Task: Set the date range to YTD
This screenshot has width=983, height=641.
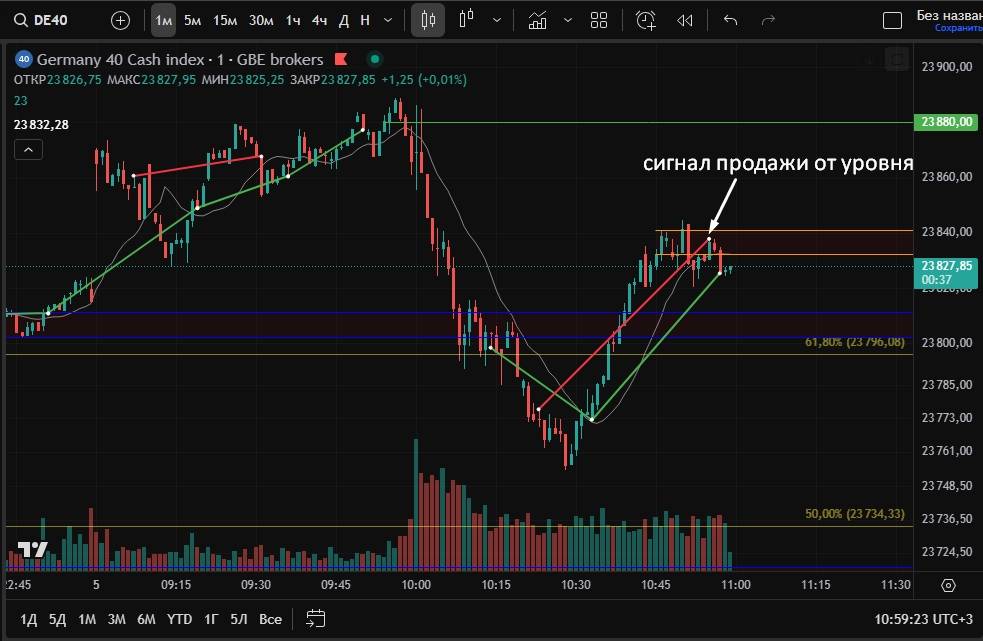Action: (179, 619)
